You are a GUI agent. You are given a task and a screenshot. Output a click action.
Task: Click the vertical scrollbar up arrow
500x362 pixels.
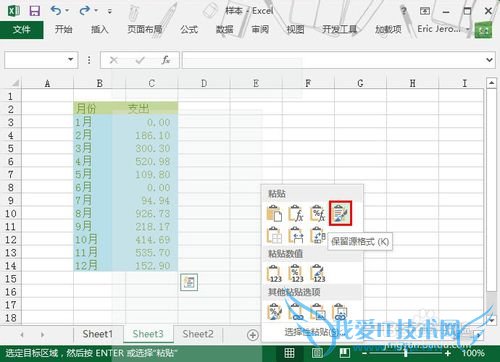[x=491, y=83]
